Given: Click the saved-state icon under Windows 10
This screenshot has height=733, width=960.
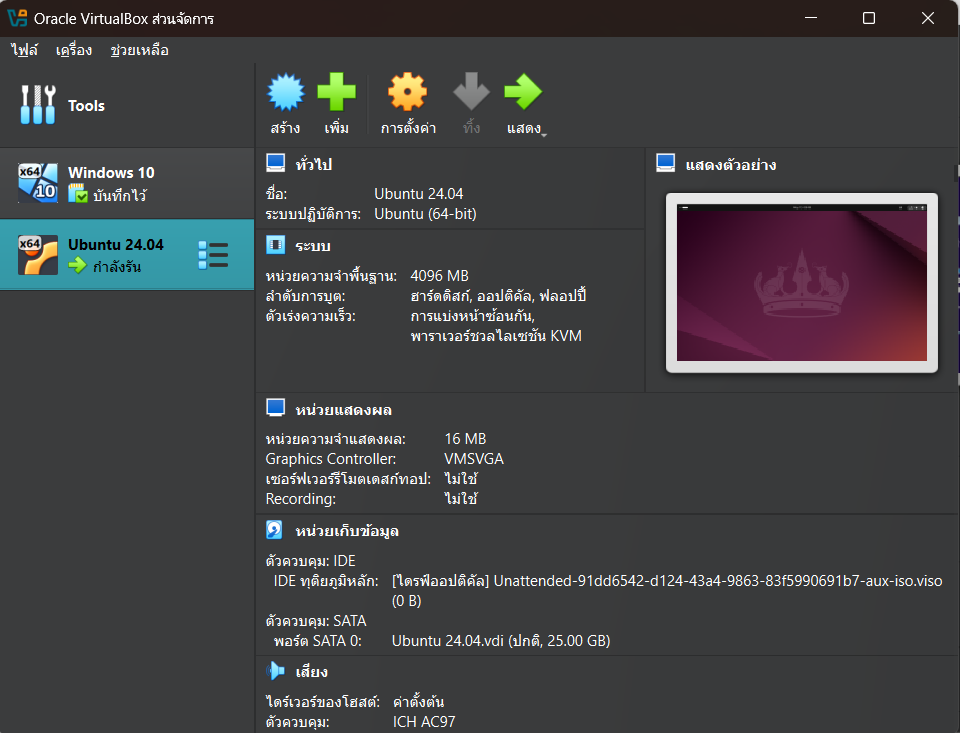Looking at the screenshot, I should coord(78,194).
